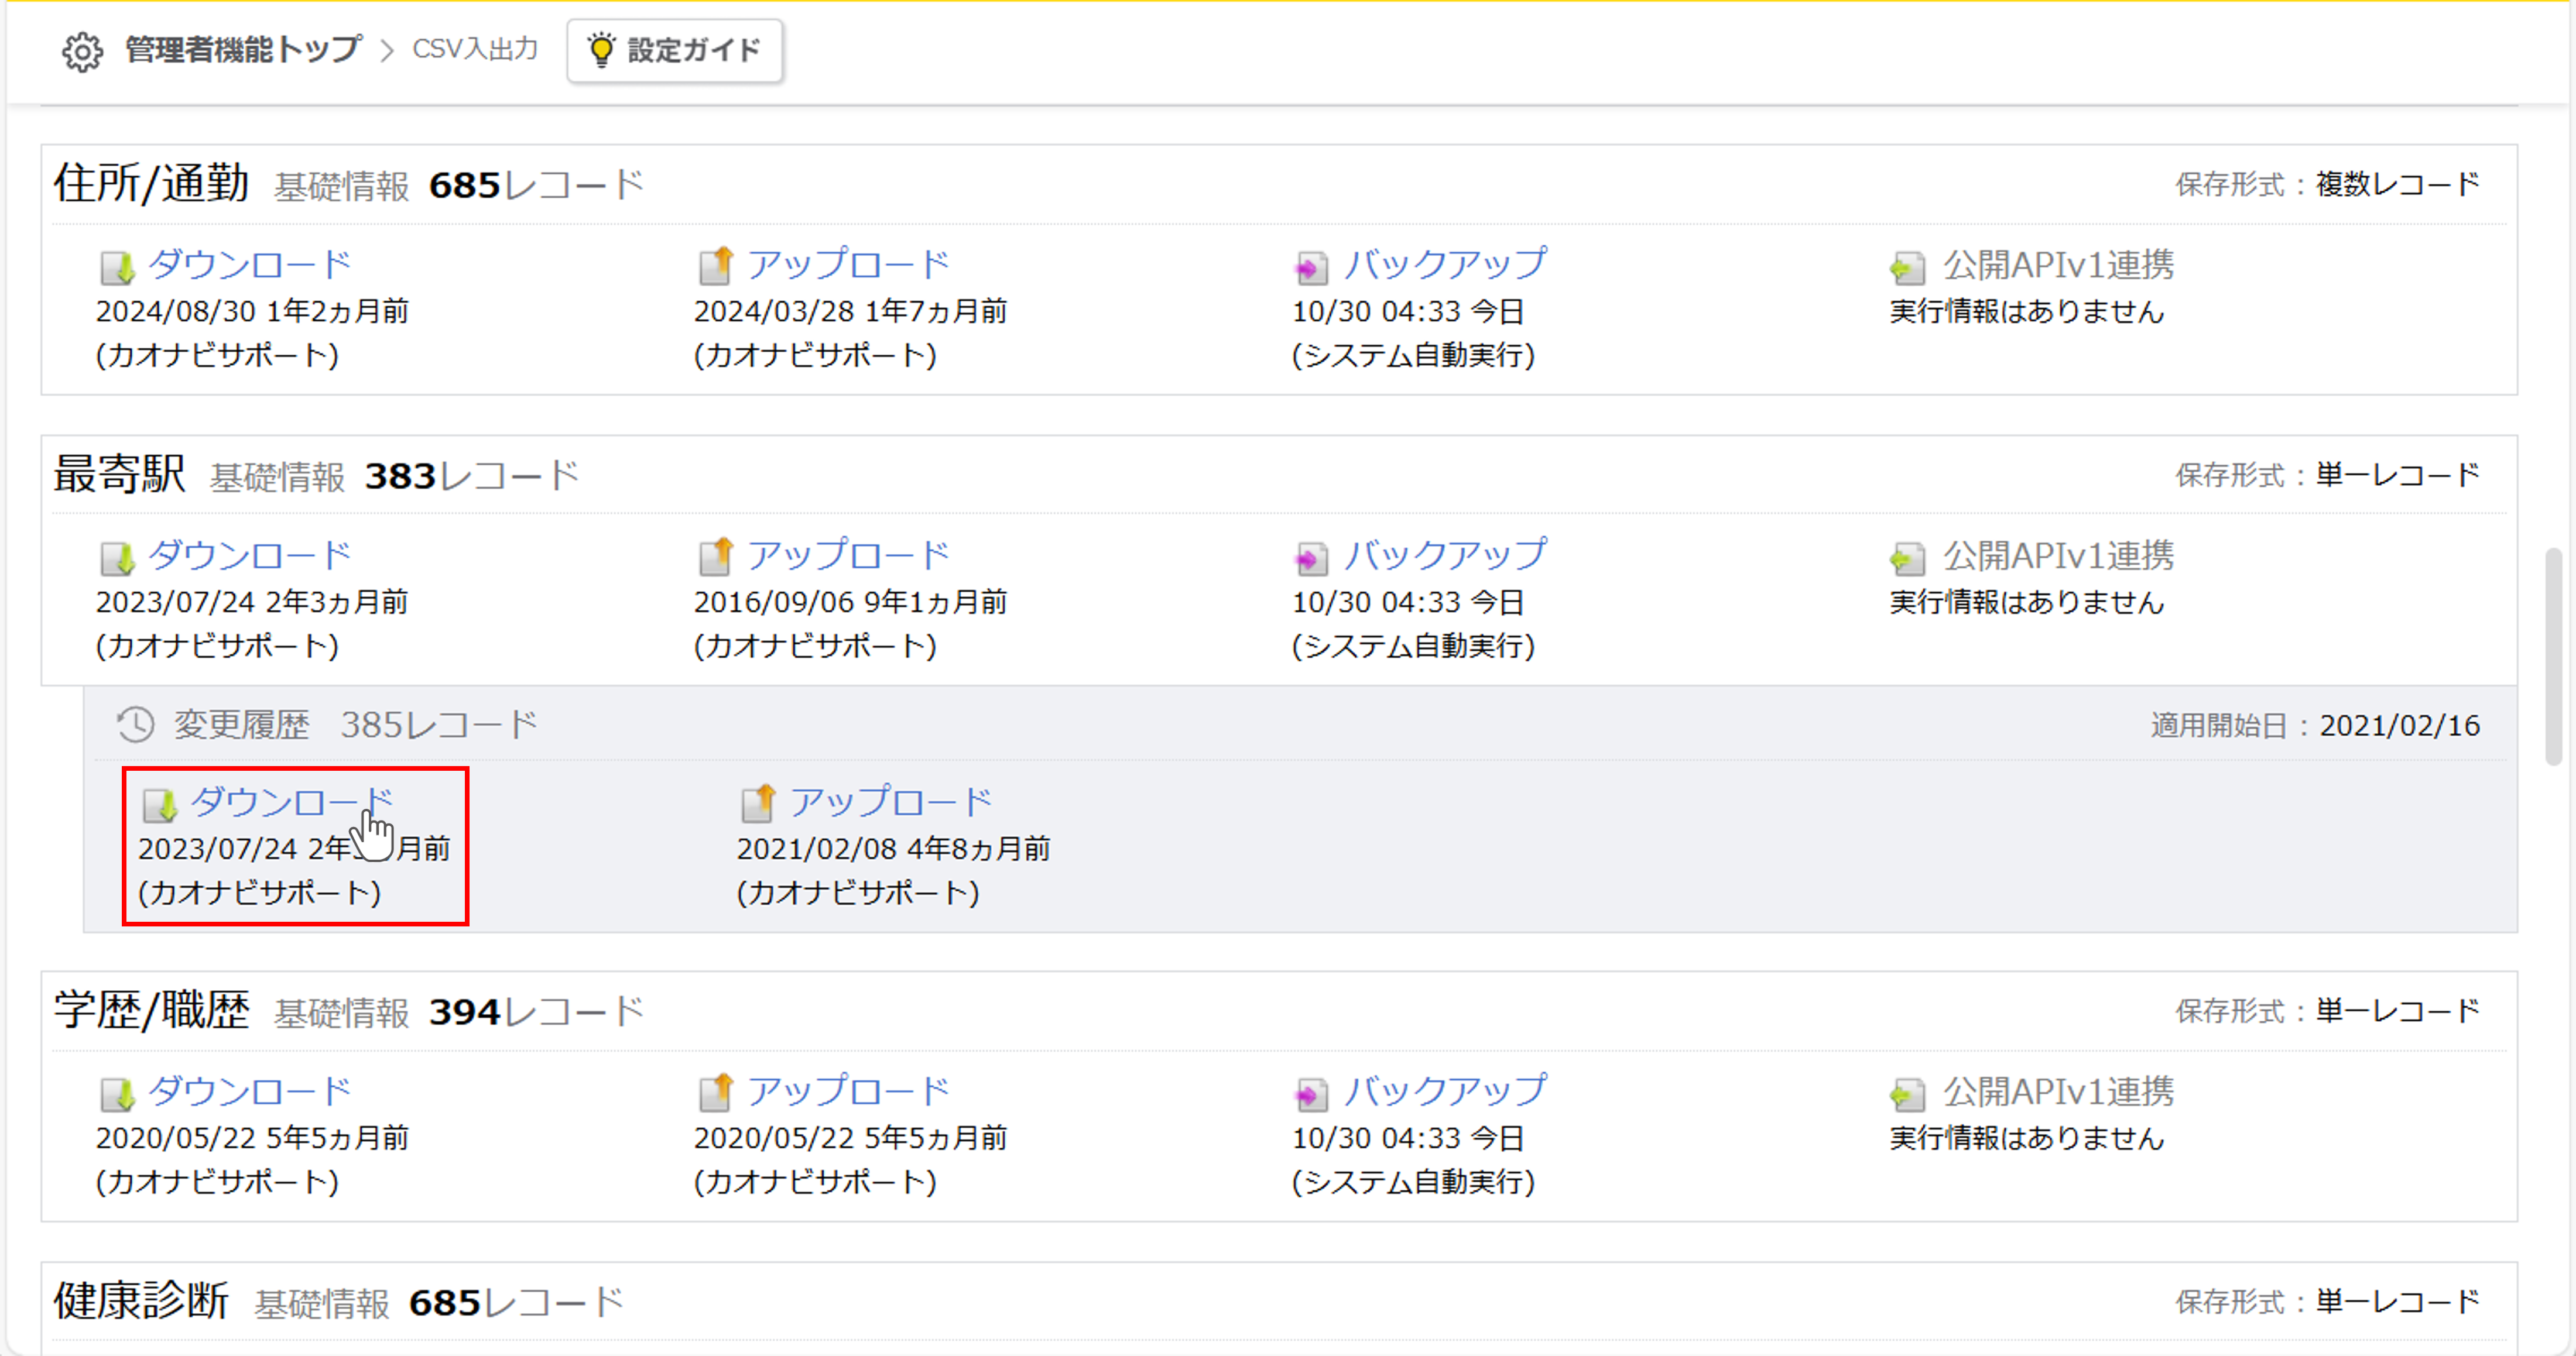The image size is (2576, 1356).
Task: Click the 健康診断 section heading
Action: (141, 1301)
